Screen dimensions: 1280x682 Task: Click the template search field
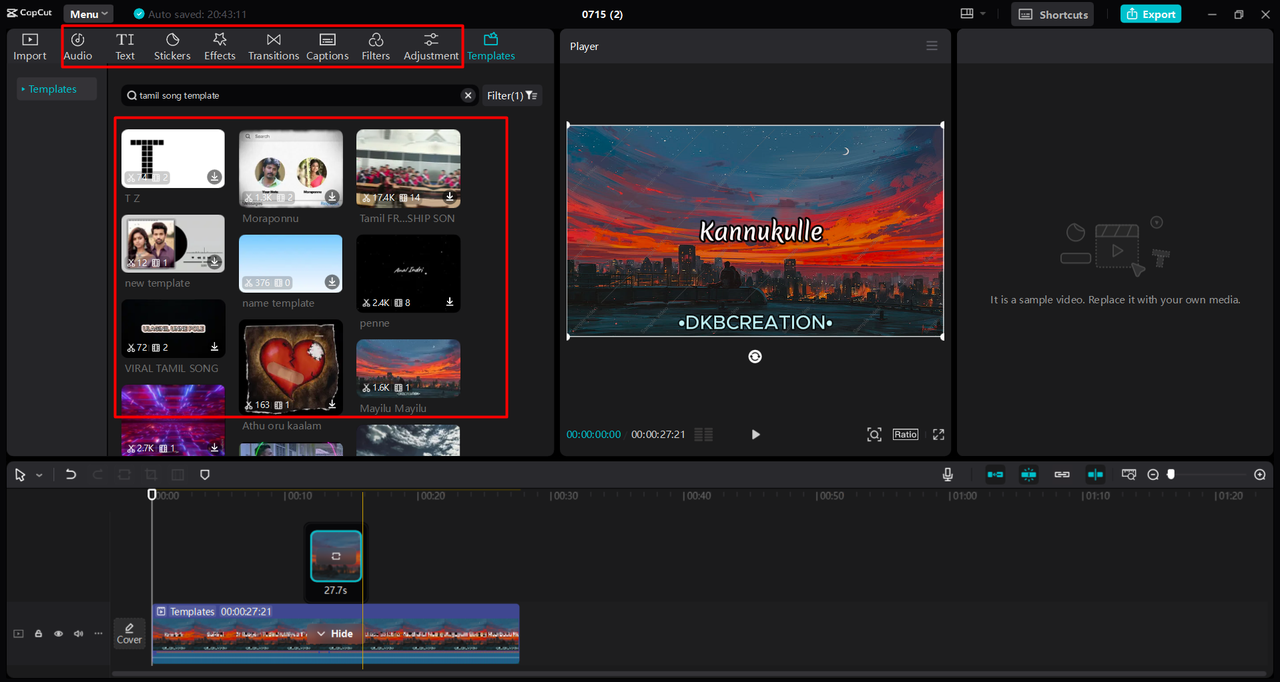click(298, 95)
